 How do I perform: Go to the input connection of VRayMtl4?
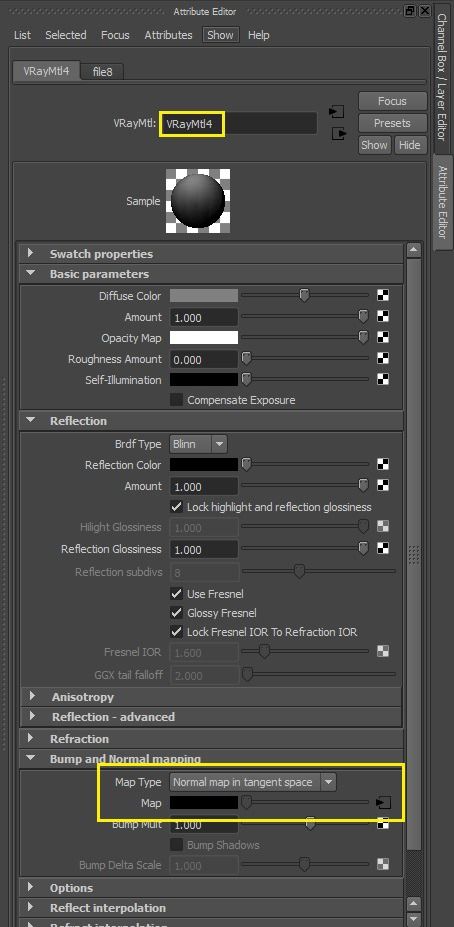pyautogui.click(x=338, y=112)
